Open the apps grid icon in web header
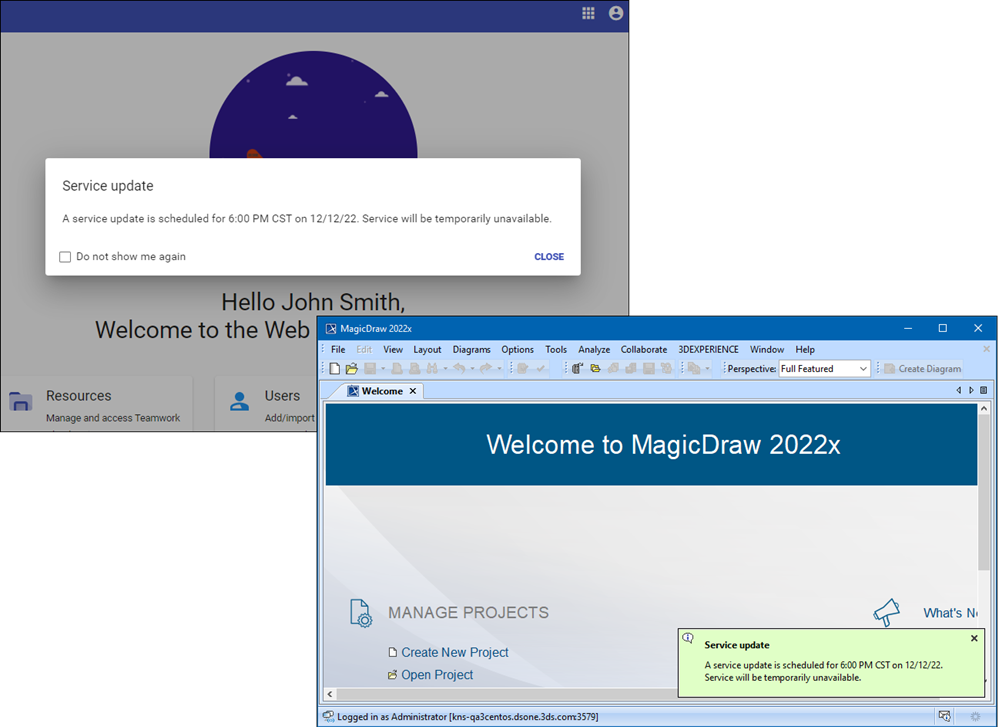 [x=588, y=13]
